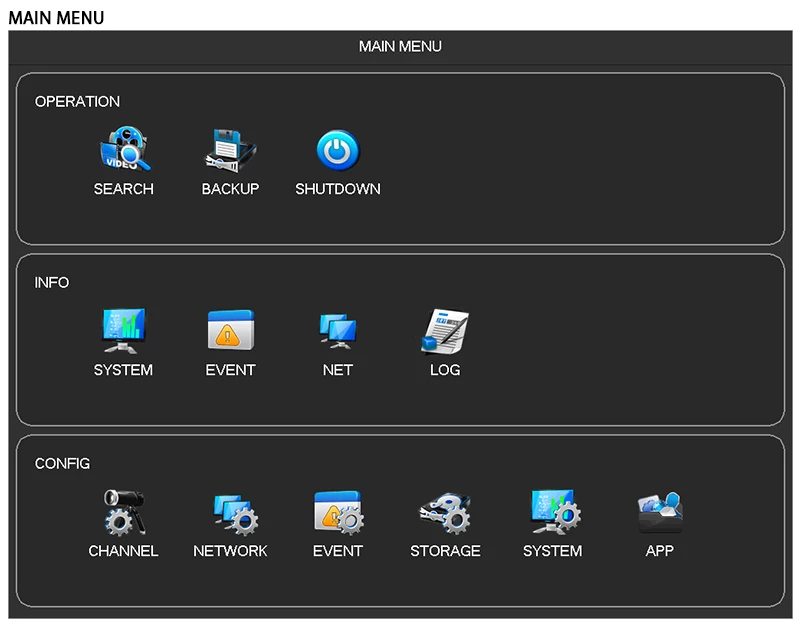The height and width of the screenshot is (629, 800).
Task: Click the SHUTDOWN text label
Action: tap(338, 189)
